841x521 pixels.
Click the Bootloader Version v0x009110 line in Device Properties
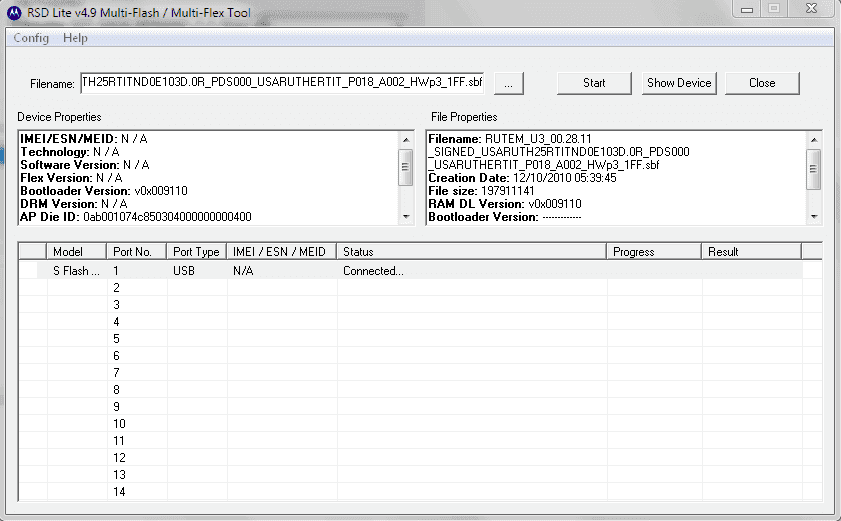click(104, 191)
